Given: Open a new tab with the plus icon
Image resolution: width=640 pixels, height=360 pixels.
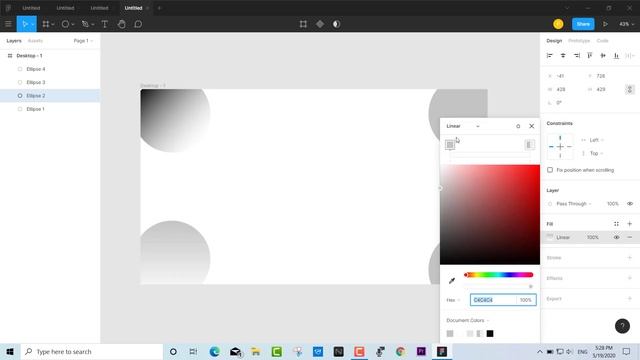Looking at the screenshot, I should (160, 8).
